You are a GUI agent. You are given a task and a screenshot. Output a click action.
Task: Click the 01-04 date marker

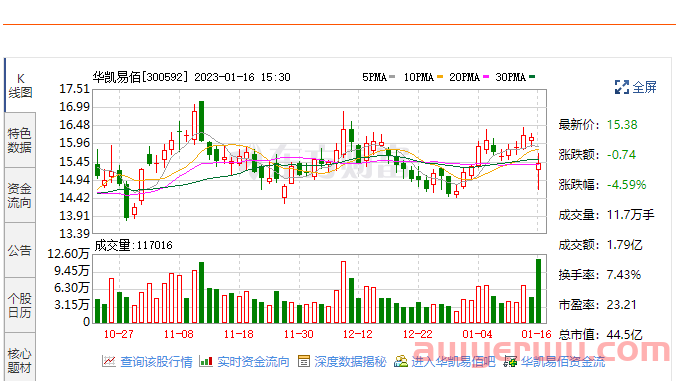click(x=478, y=334)
